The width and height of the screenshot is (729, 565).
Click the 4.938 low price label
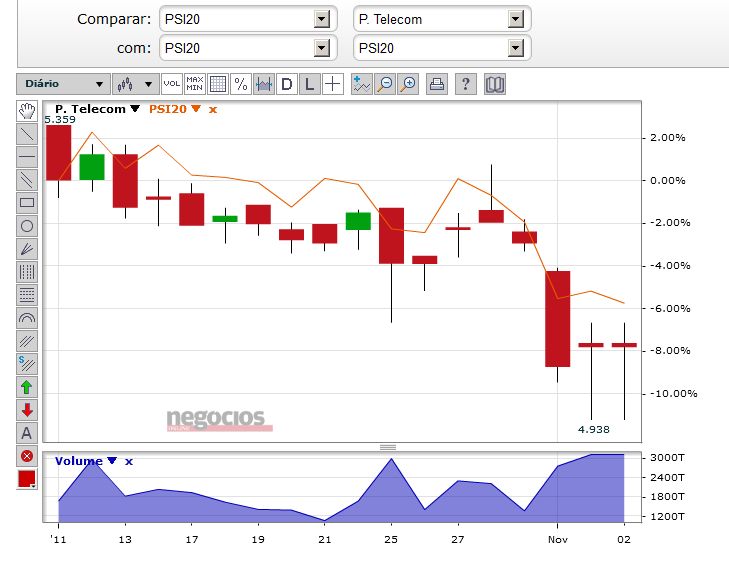pyautogui.click(x=593, y=430)
